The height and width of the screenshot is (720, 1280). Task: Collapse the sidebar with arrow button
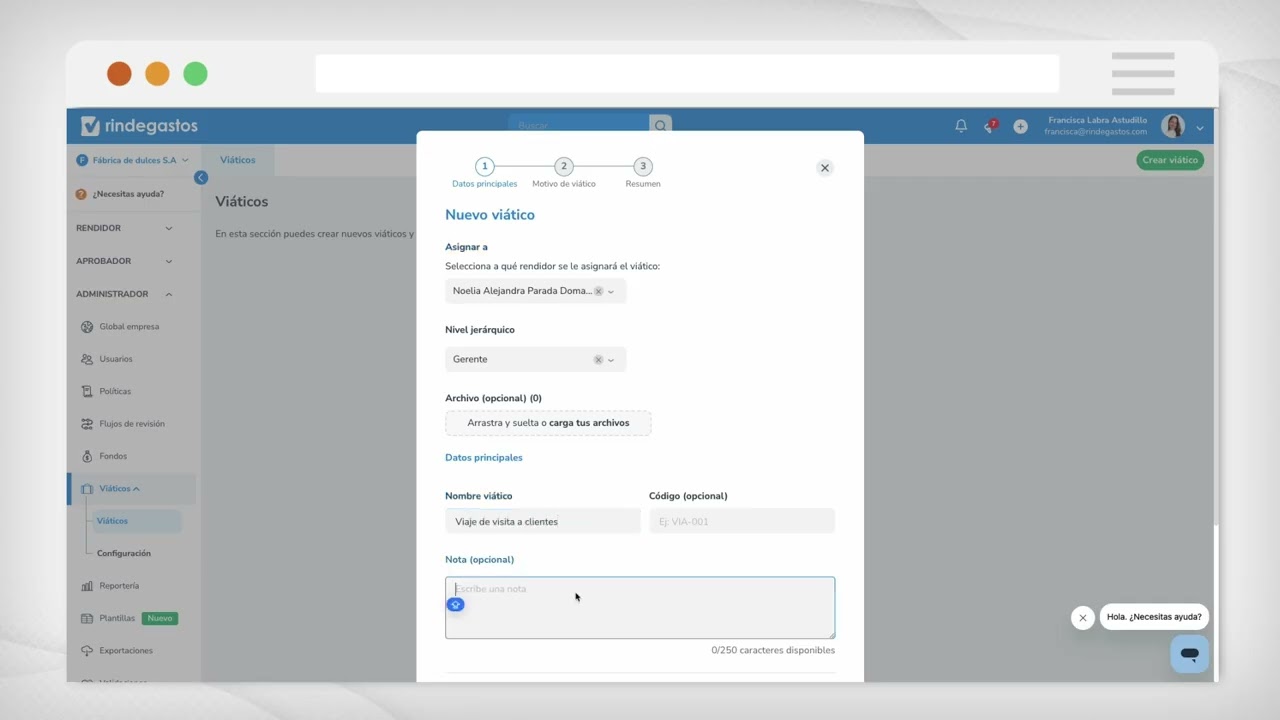click(201, 177)
